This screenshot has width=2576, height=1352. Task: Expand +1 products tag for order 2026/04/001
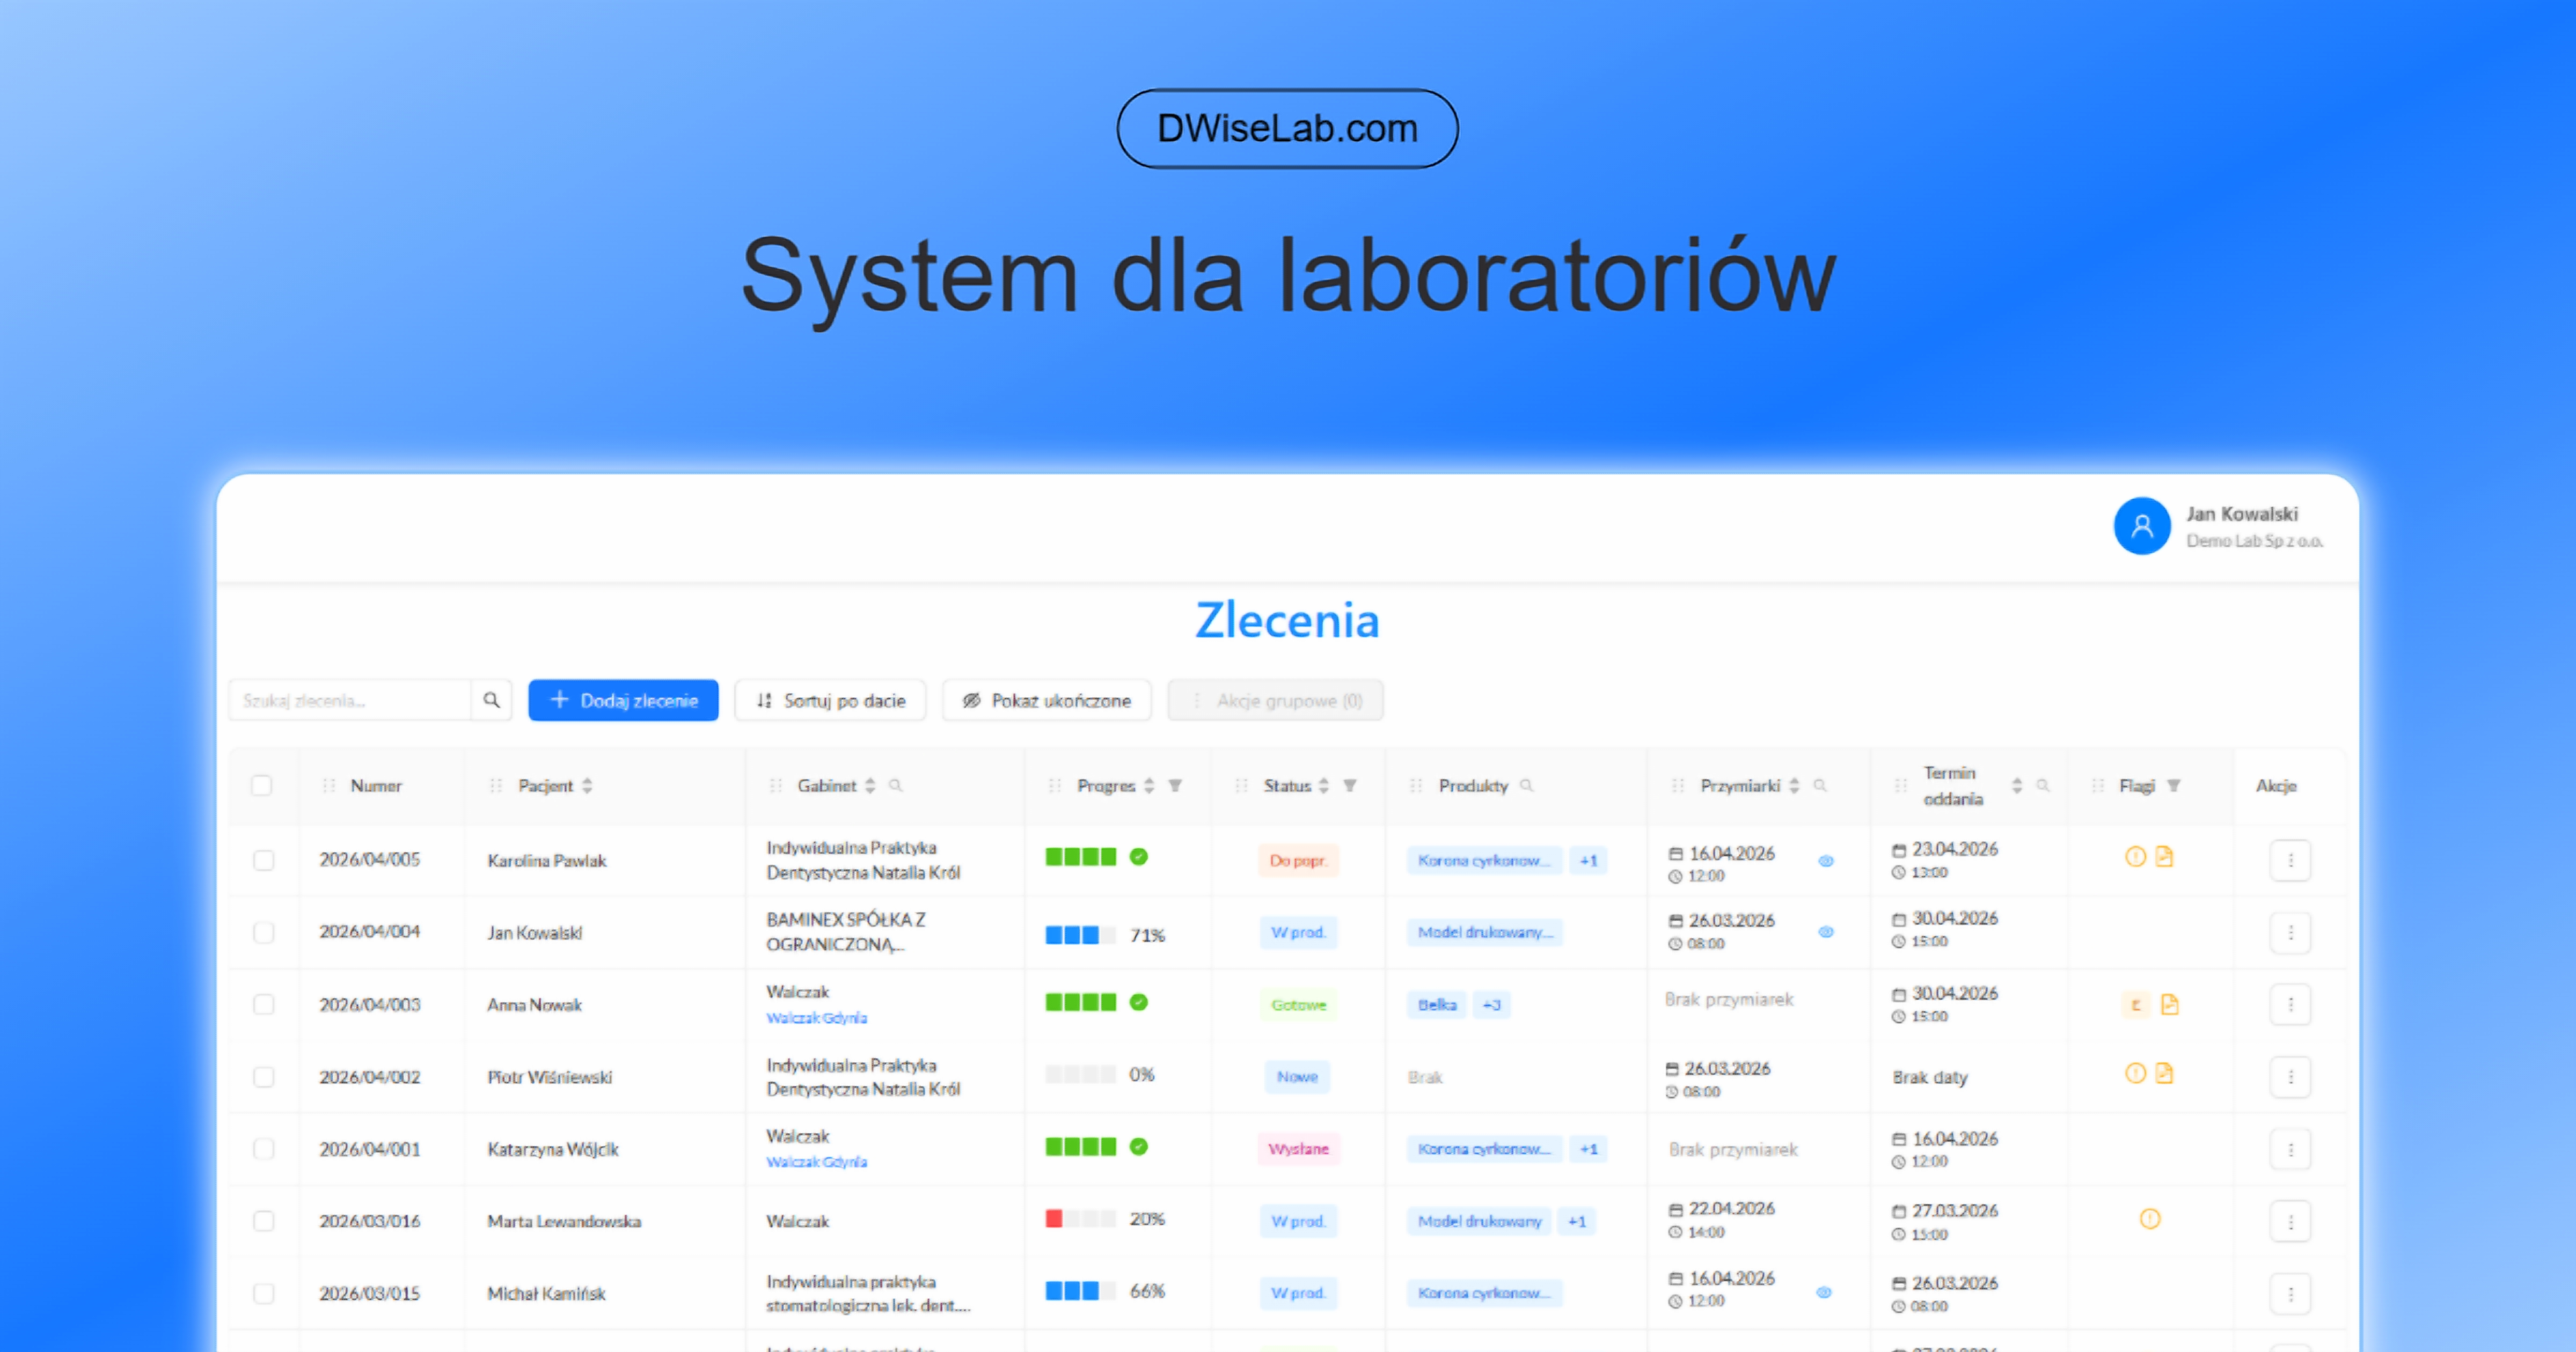pos(1588,1149)
